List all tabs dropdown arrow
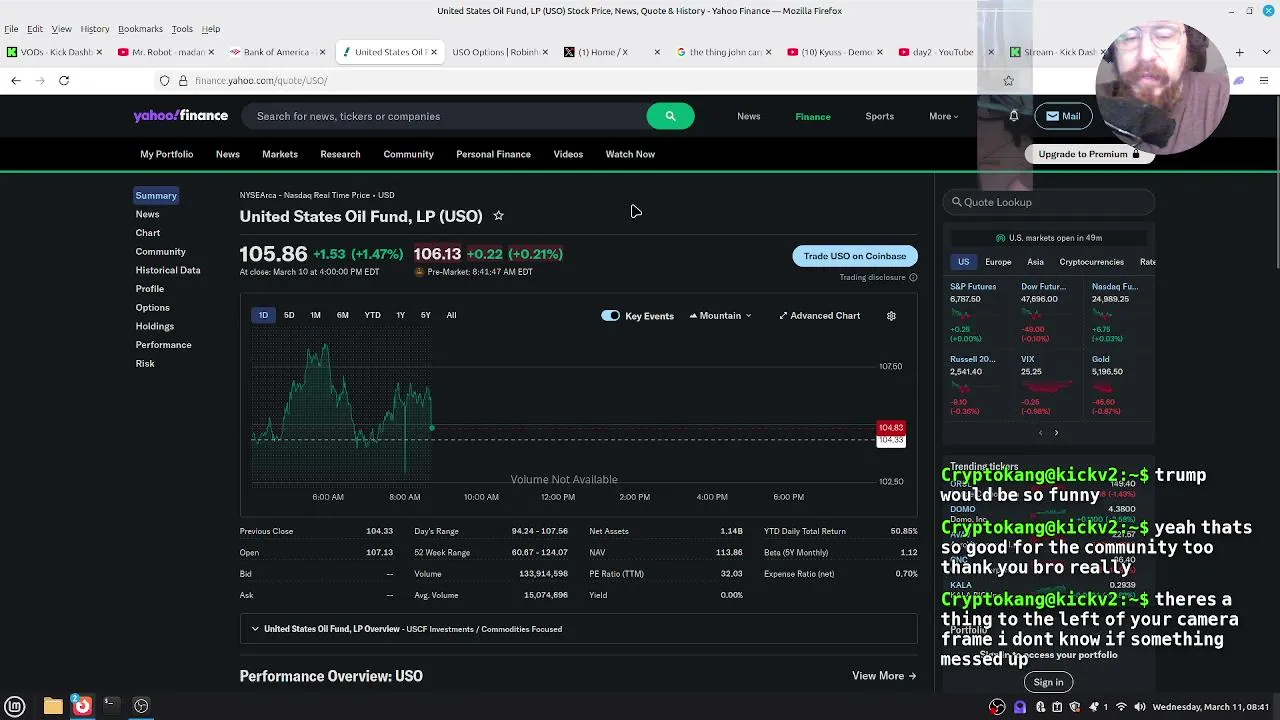 tap(1265, 52)
